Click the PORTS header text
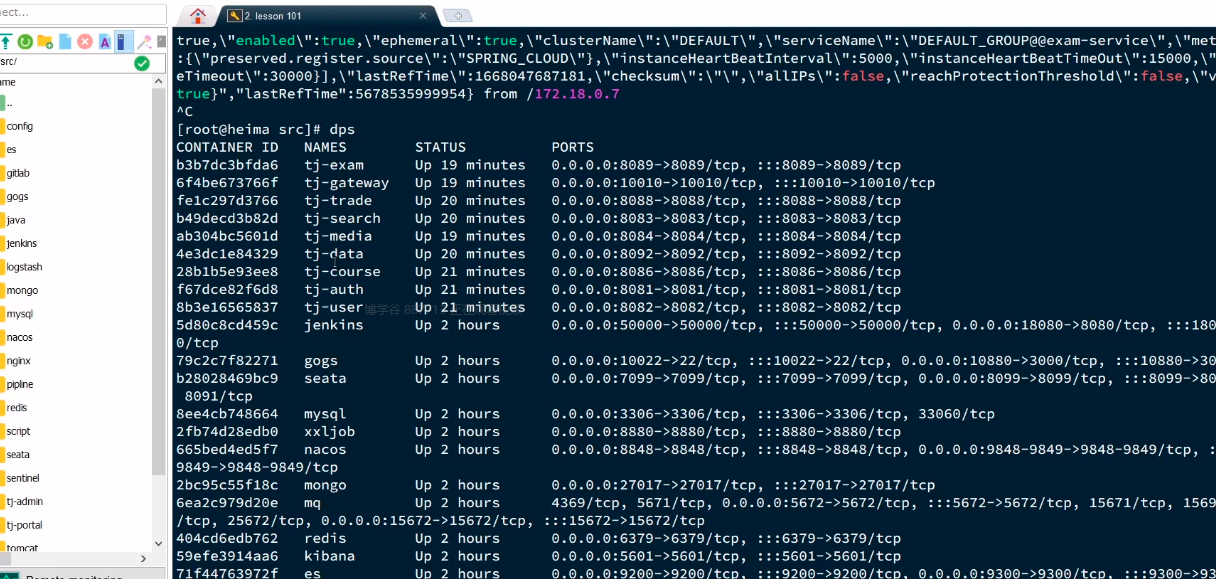Image resolution: width=1216 pixels, height=579 pixels. 572,147
